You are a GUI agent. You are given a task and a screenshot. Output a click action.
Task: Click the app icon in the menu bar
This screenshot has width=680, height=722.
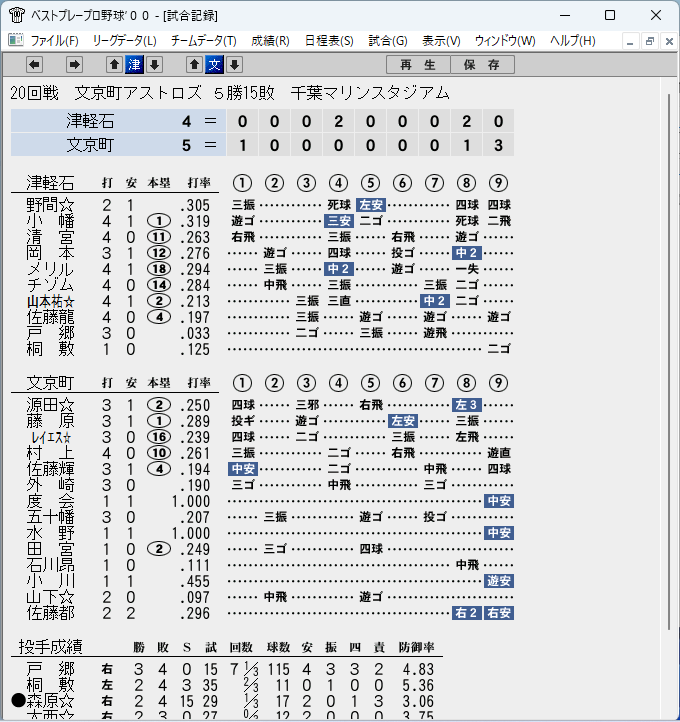coord(16,41)
